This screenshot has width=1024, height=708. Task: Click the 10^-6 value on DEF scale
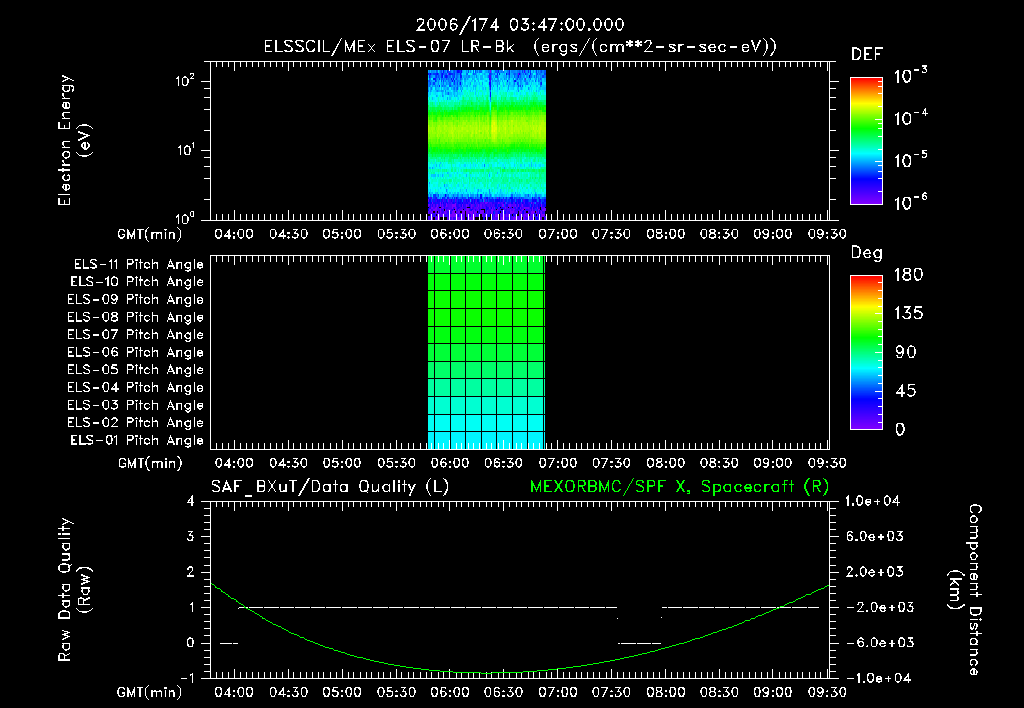click(x=910, y=202)
